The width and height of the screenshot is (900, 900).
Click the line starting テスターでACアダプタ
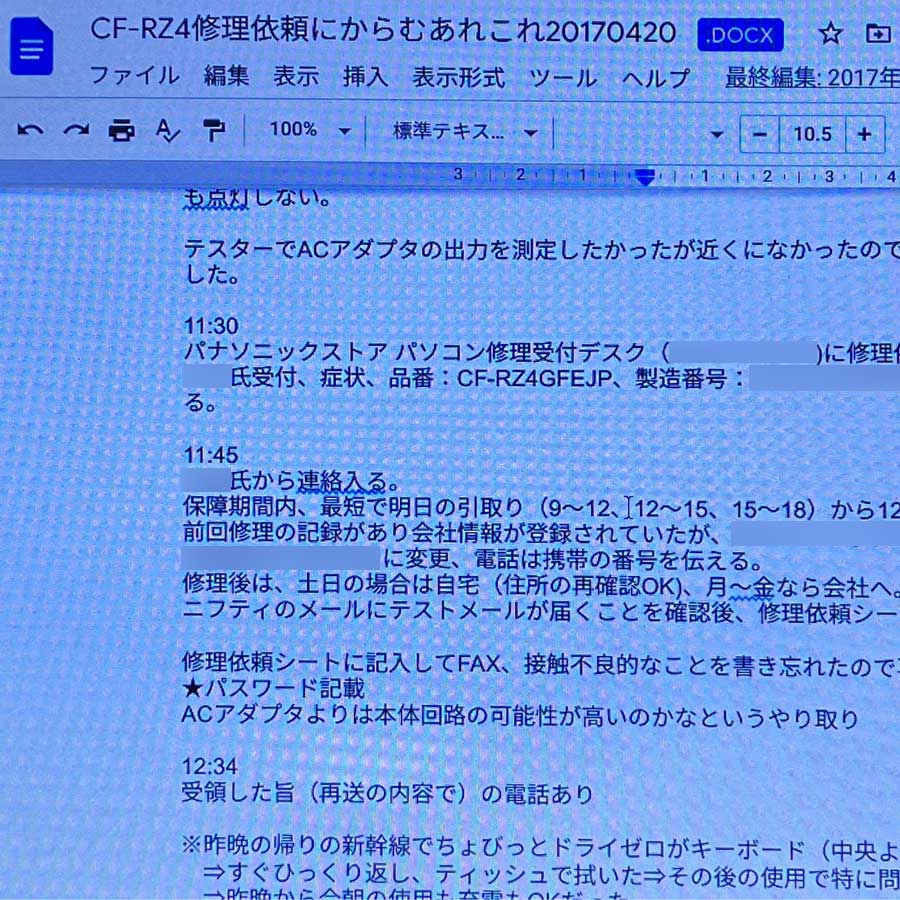(542, 250)
